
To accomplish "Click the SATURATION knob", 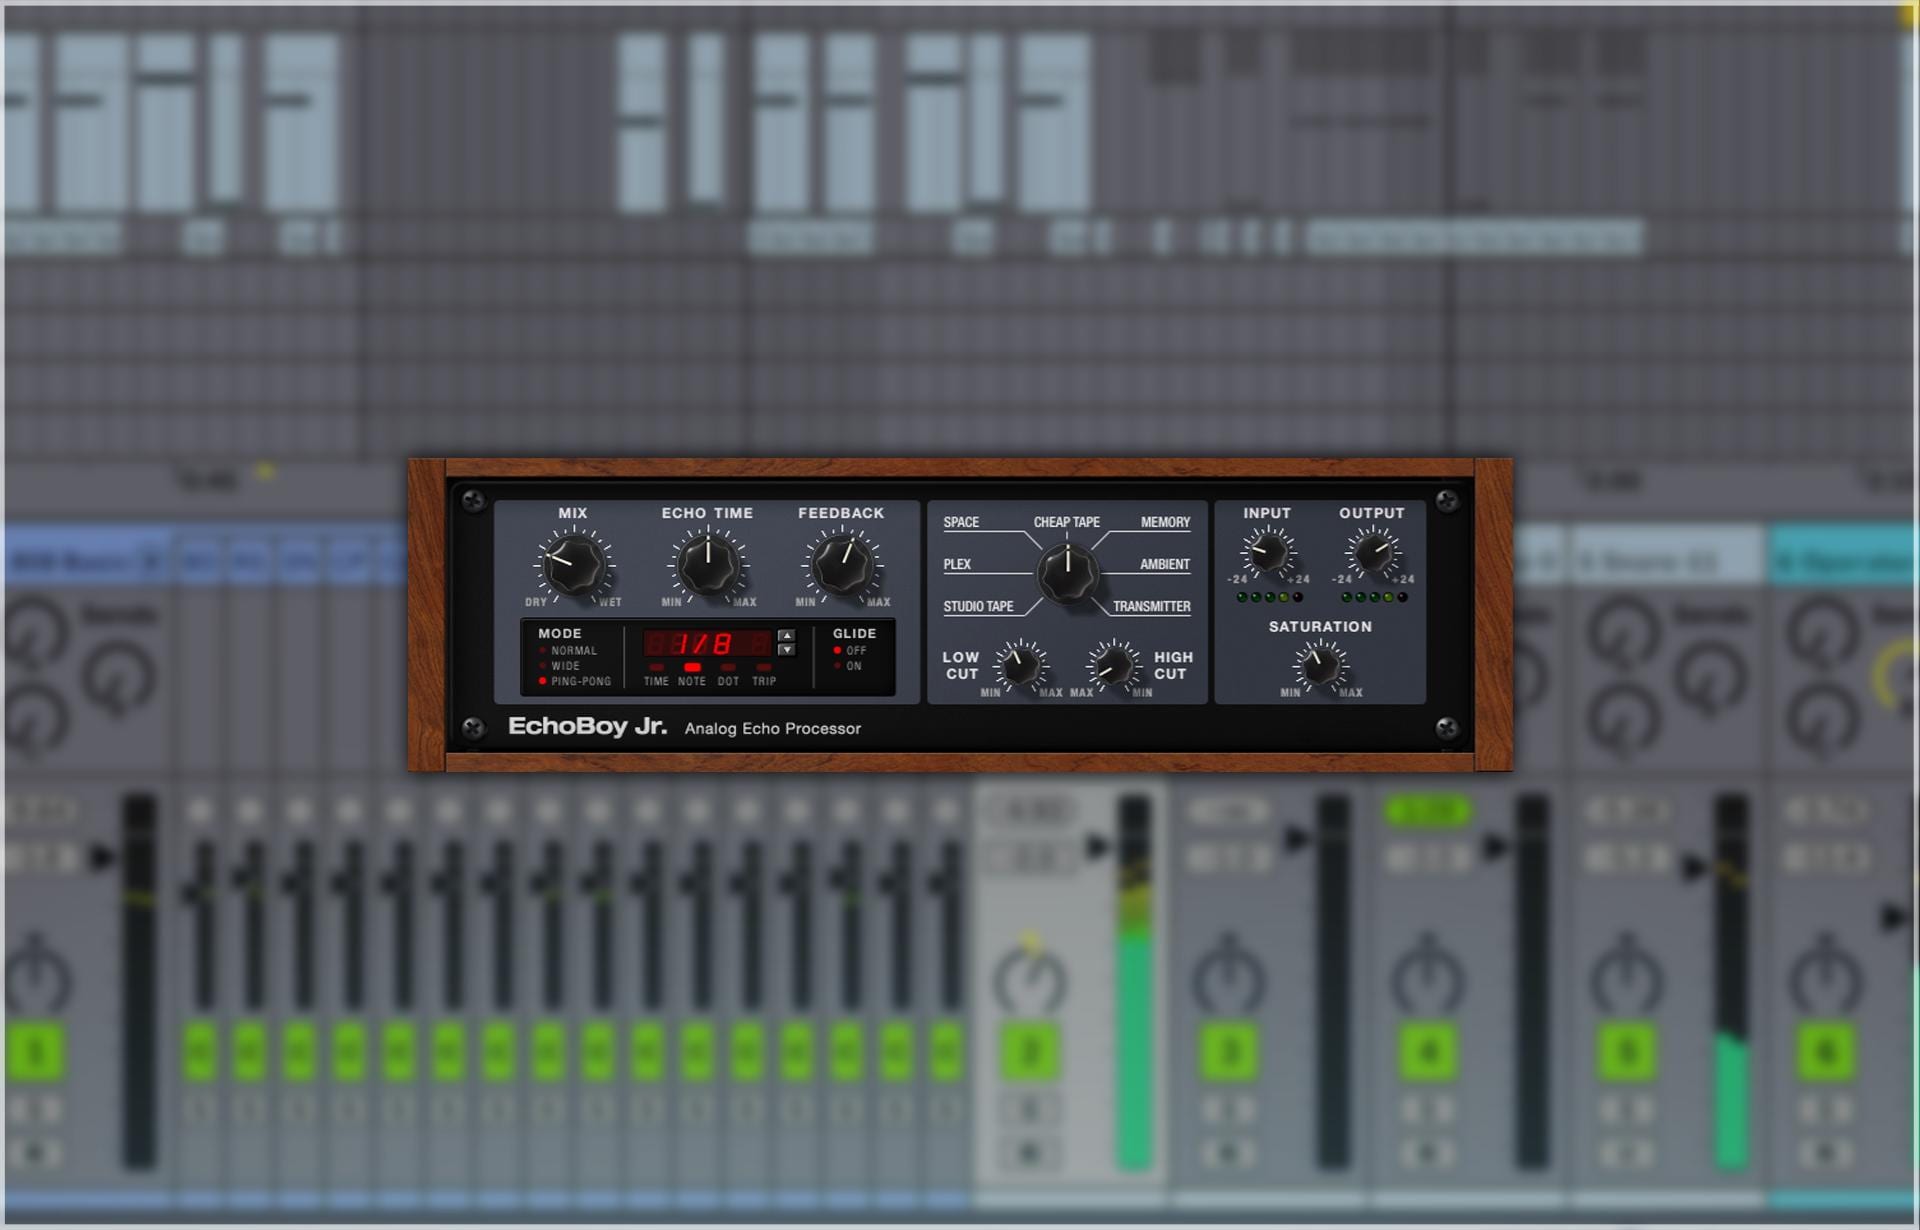I will 1320,665.
